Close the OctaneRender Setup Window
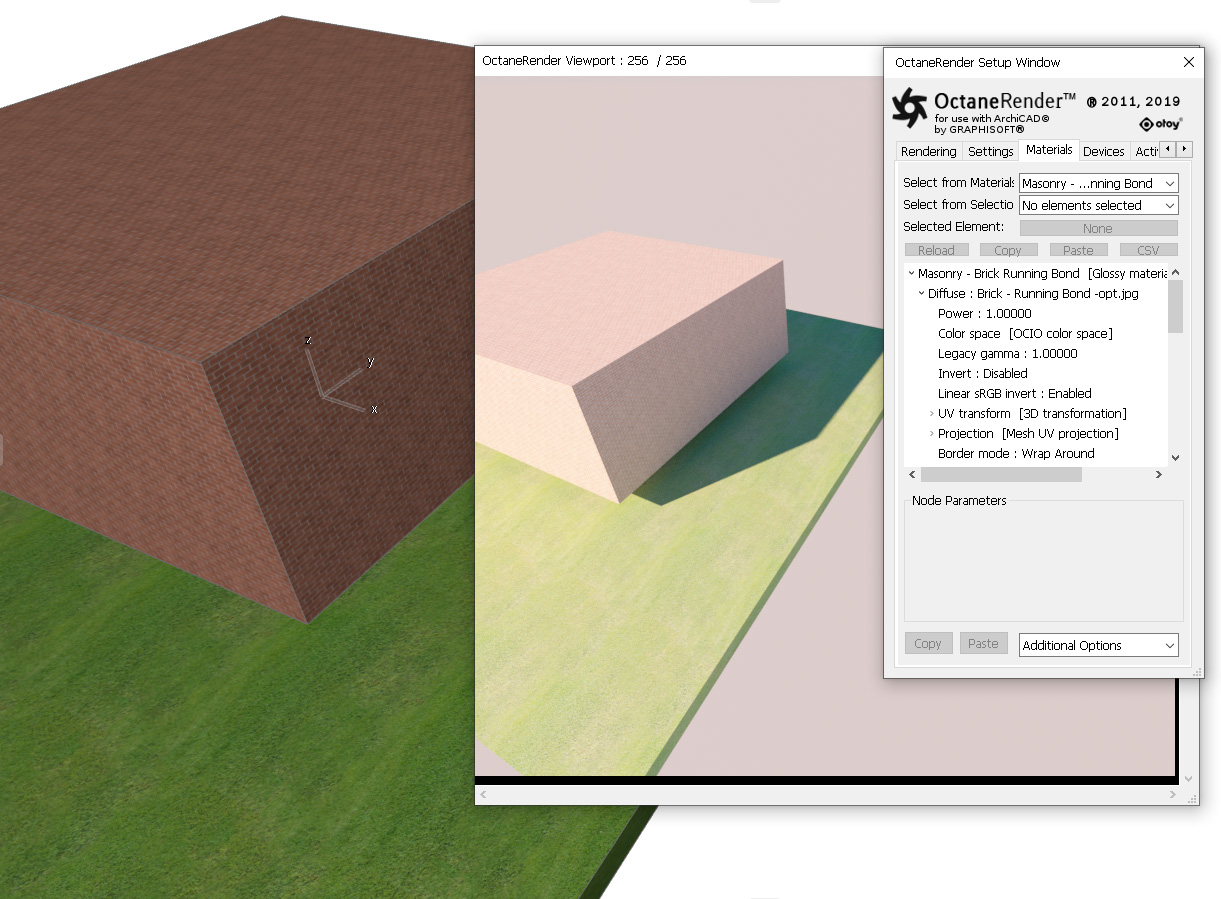Image resolution: width=1221 pixels, height=899 pixels. pos(1188,62)
